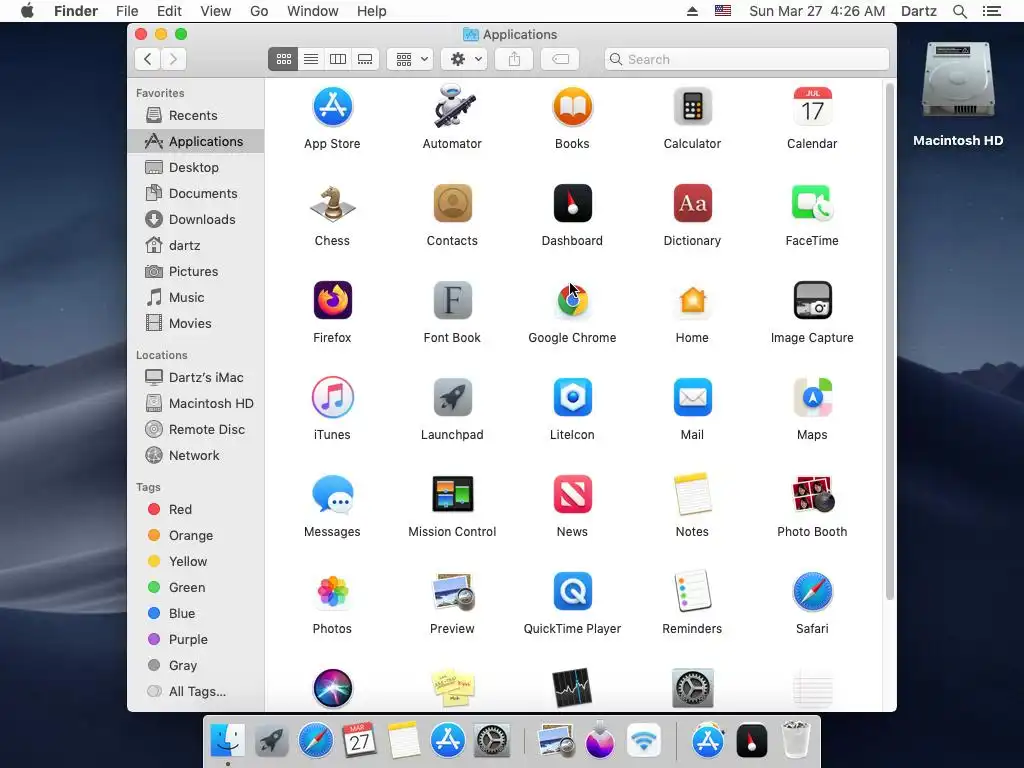The width and height of the screenshot is (1024, 768).
Task: Select Network in sidebar locations
Action: (x=196, y=456)
